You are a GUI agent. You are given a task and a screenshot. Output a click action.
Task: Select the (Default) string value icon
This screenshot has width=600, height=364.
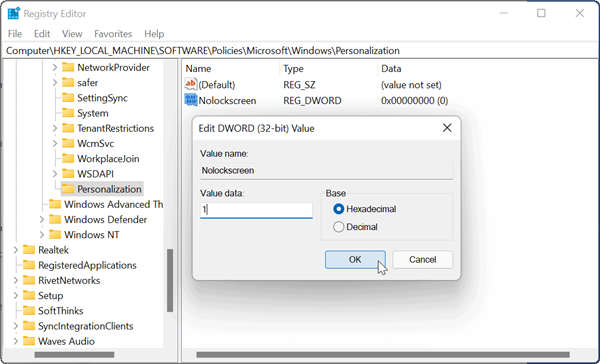point(191,84)
